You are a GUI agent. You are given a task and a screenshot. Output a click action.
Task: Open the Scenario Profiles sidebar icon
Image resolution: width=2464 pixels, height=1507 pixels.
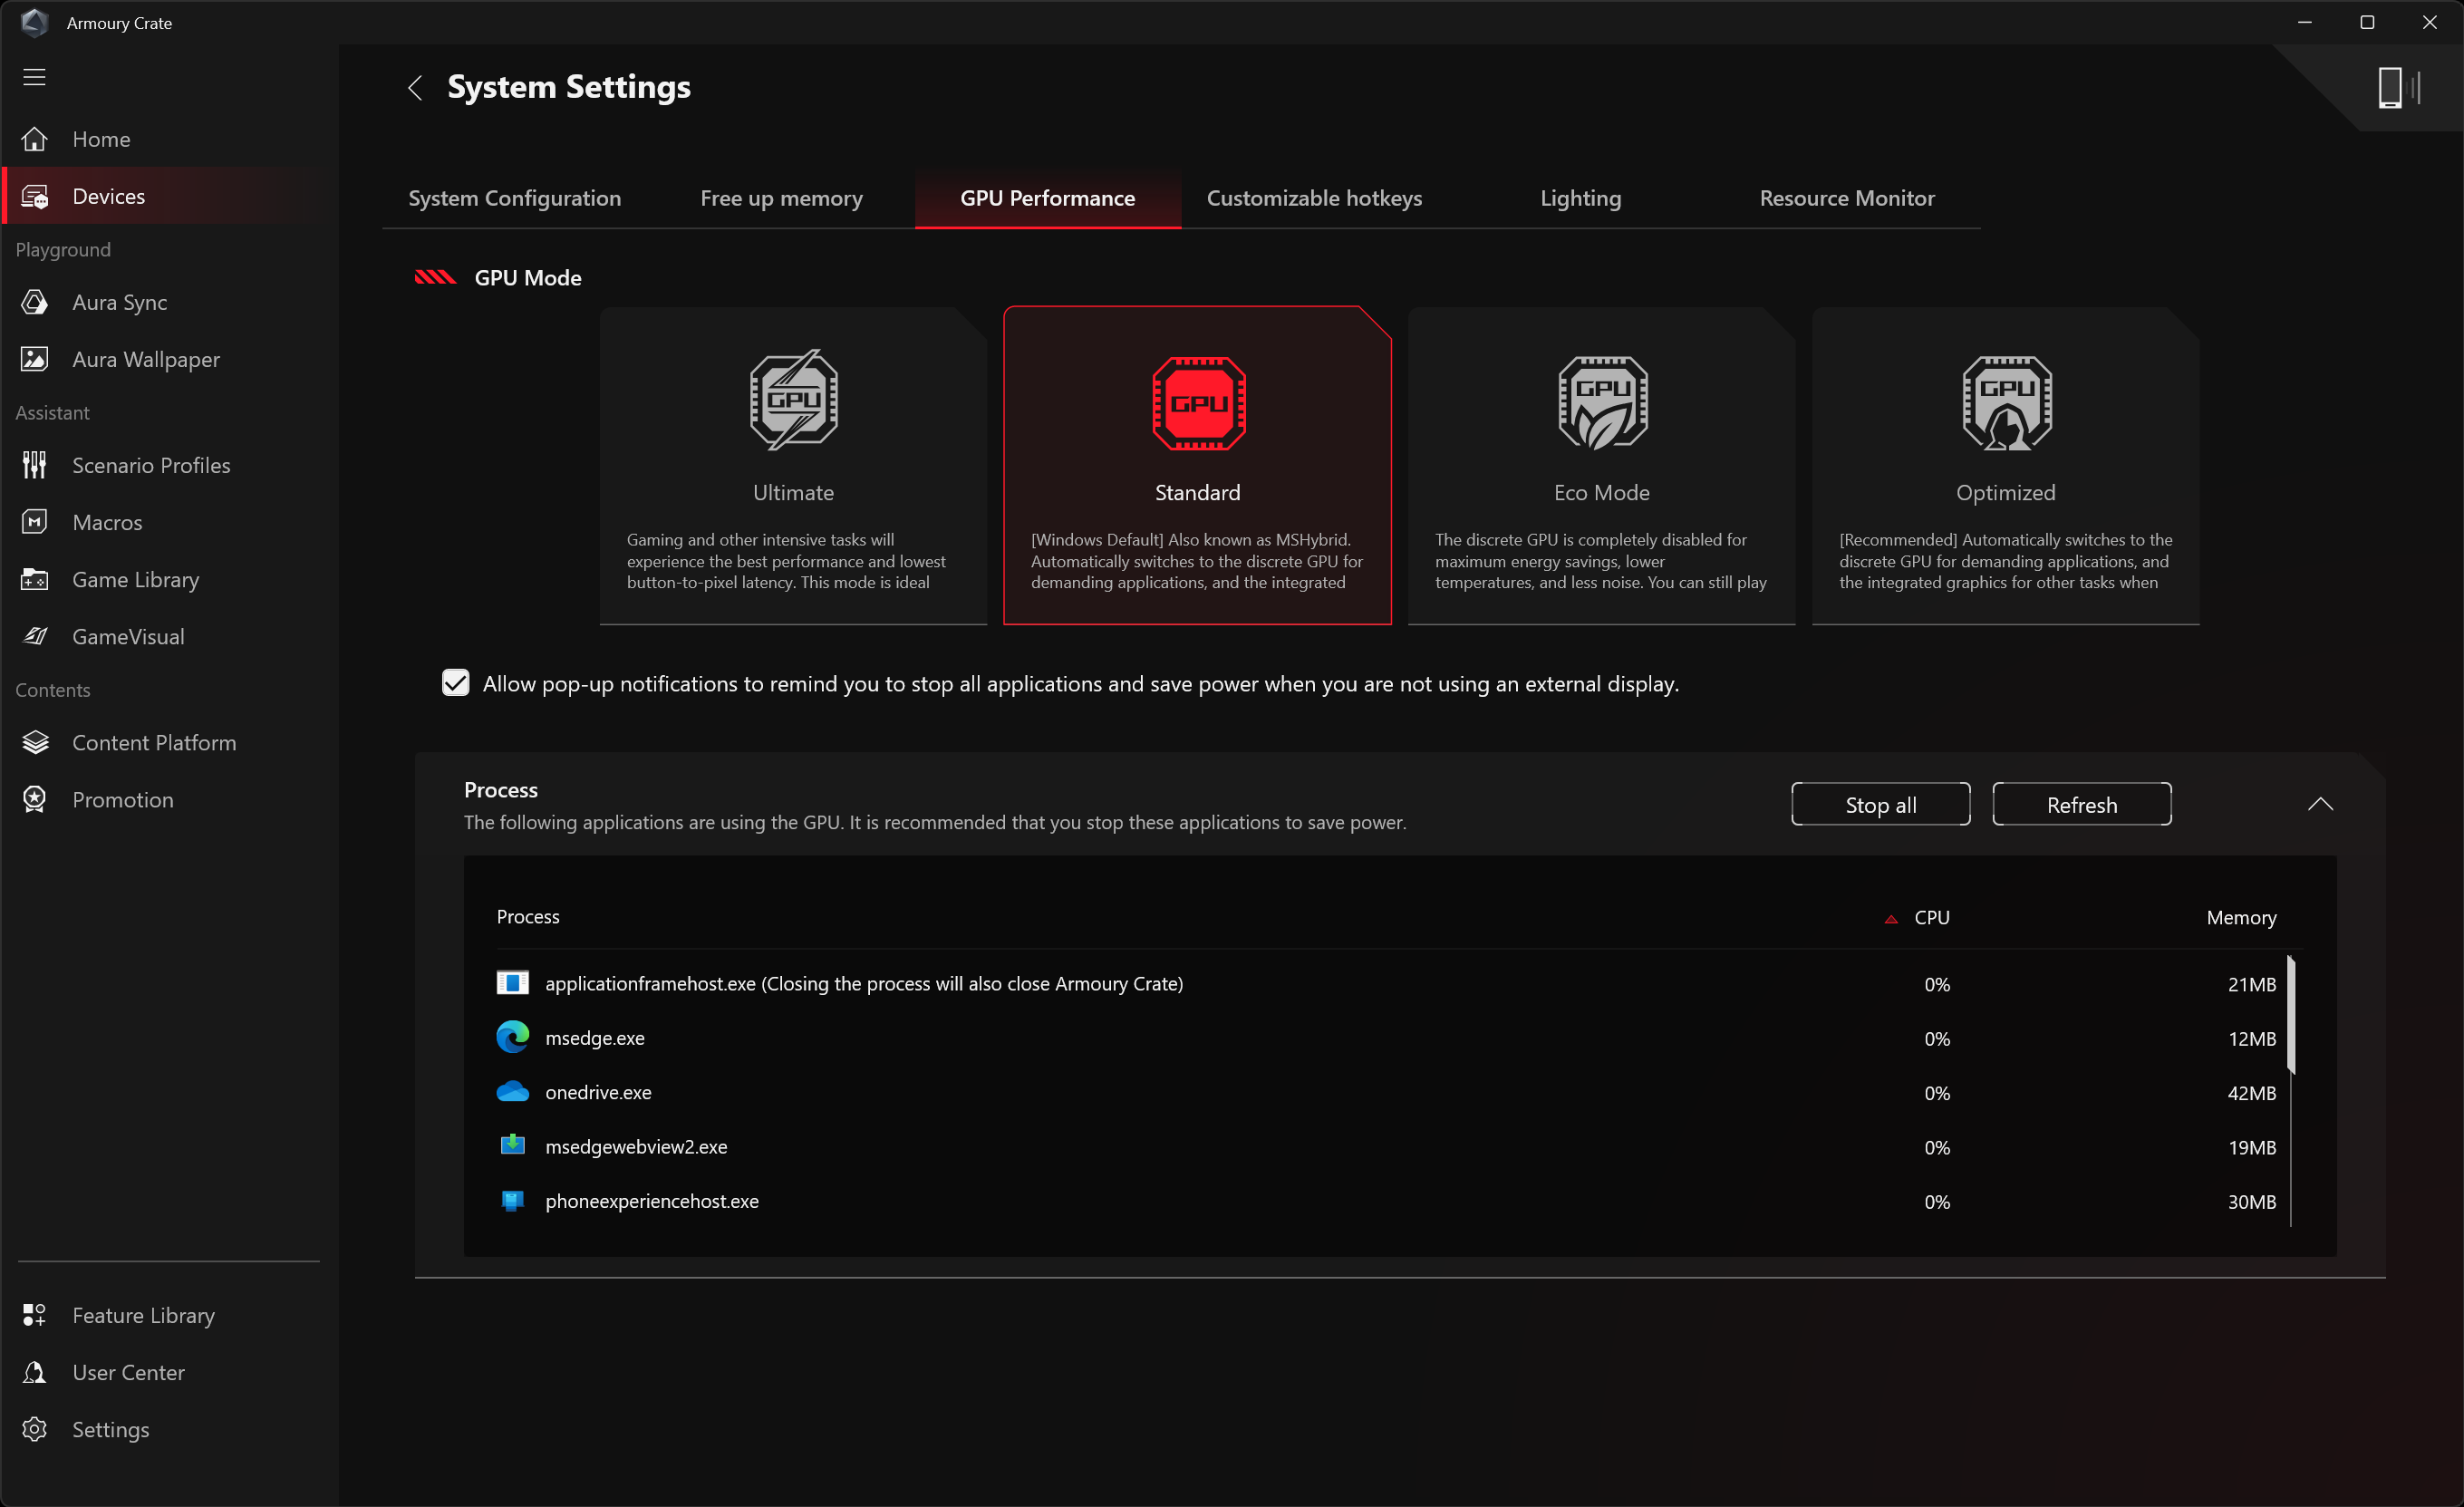tap(35, 465)
